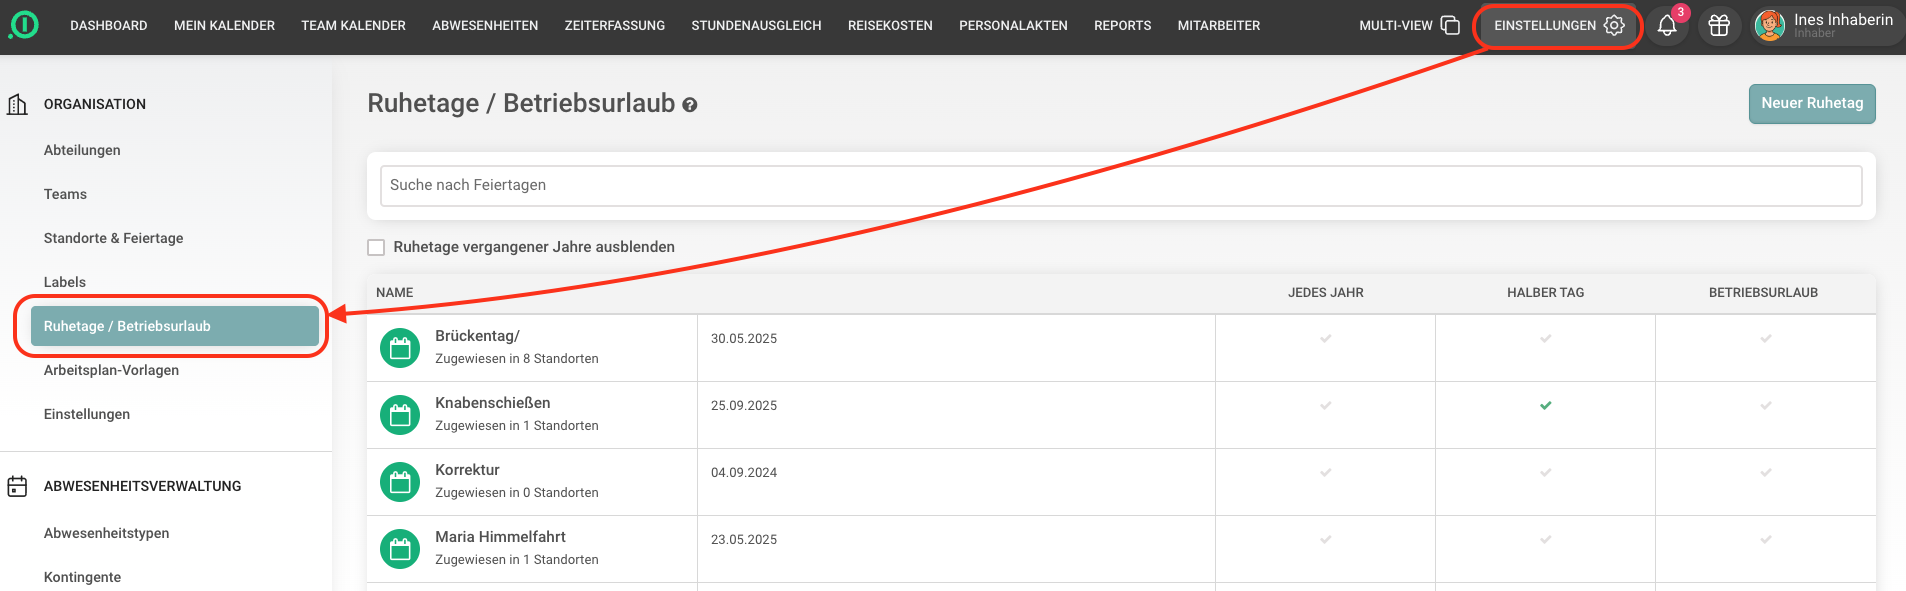Click the date 25.09.2025
Image resolution: width=1906 pixels, height=591 pixels.
(x=744, y=406)
